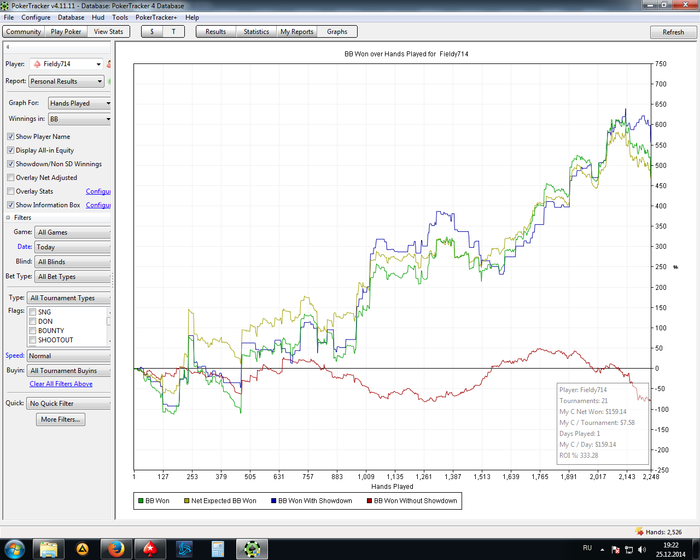Open File menu
Viewport: 700px width, 560px height.
(8, 17)
